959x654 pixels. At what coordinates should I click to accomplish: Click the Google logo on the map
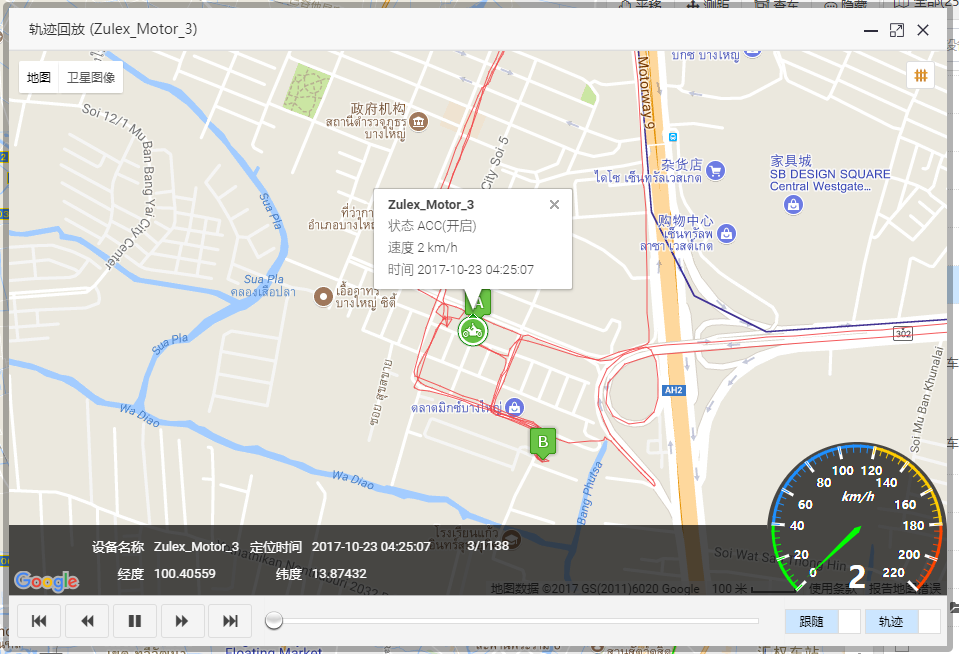point(46,581)
